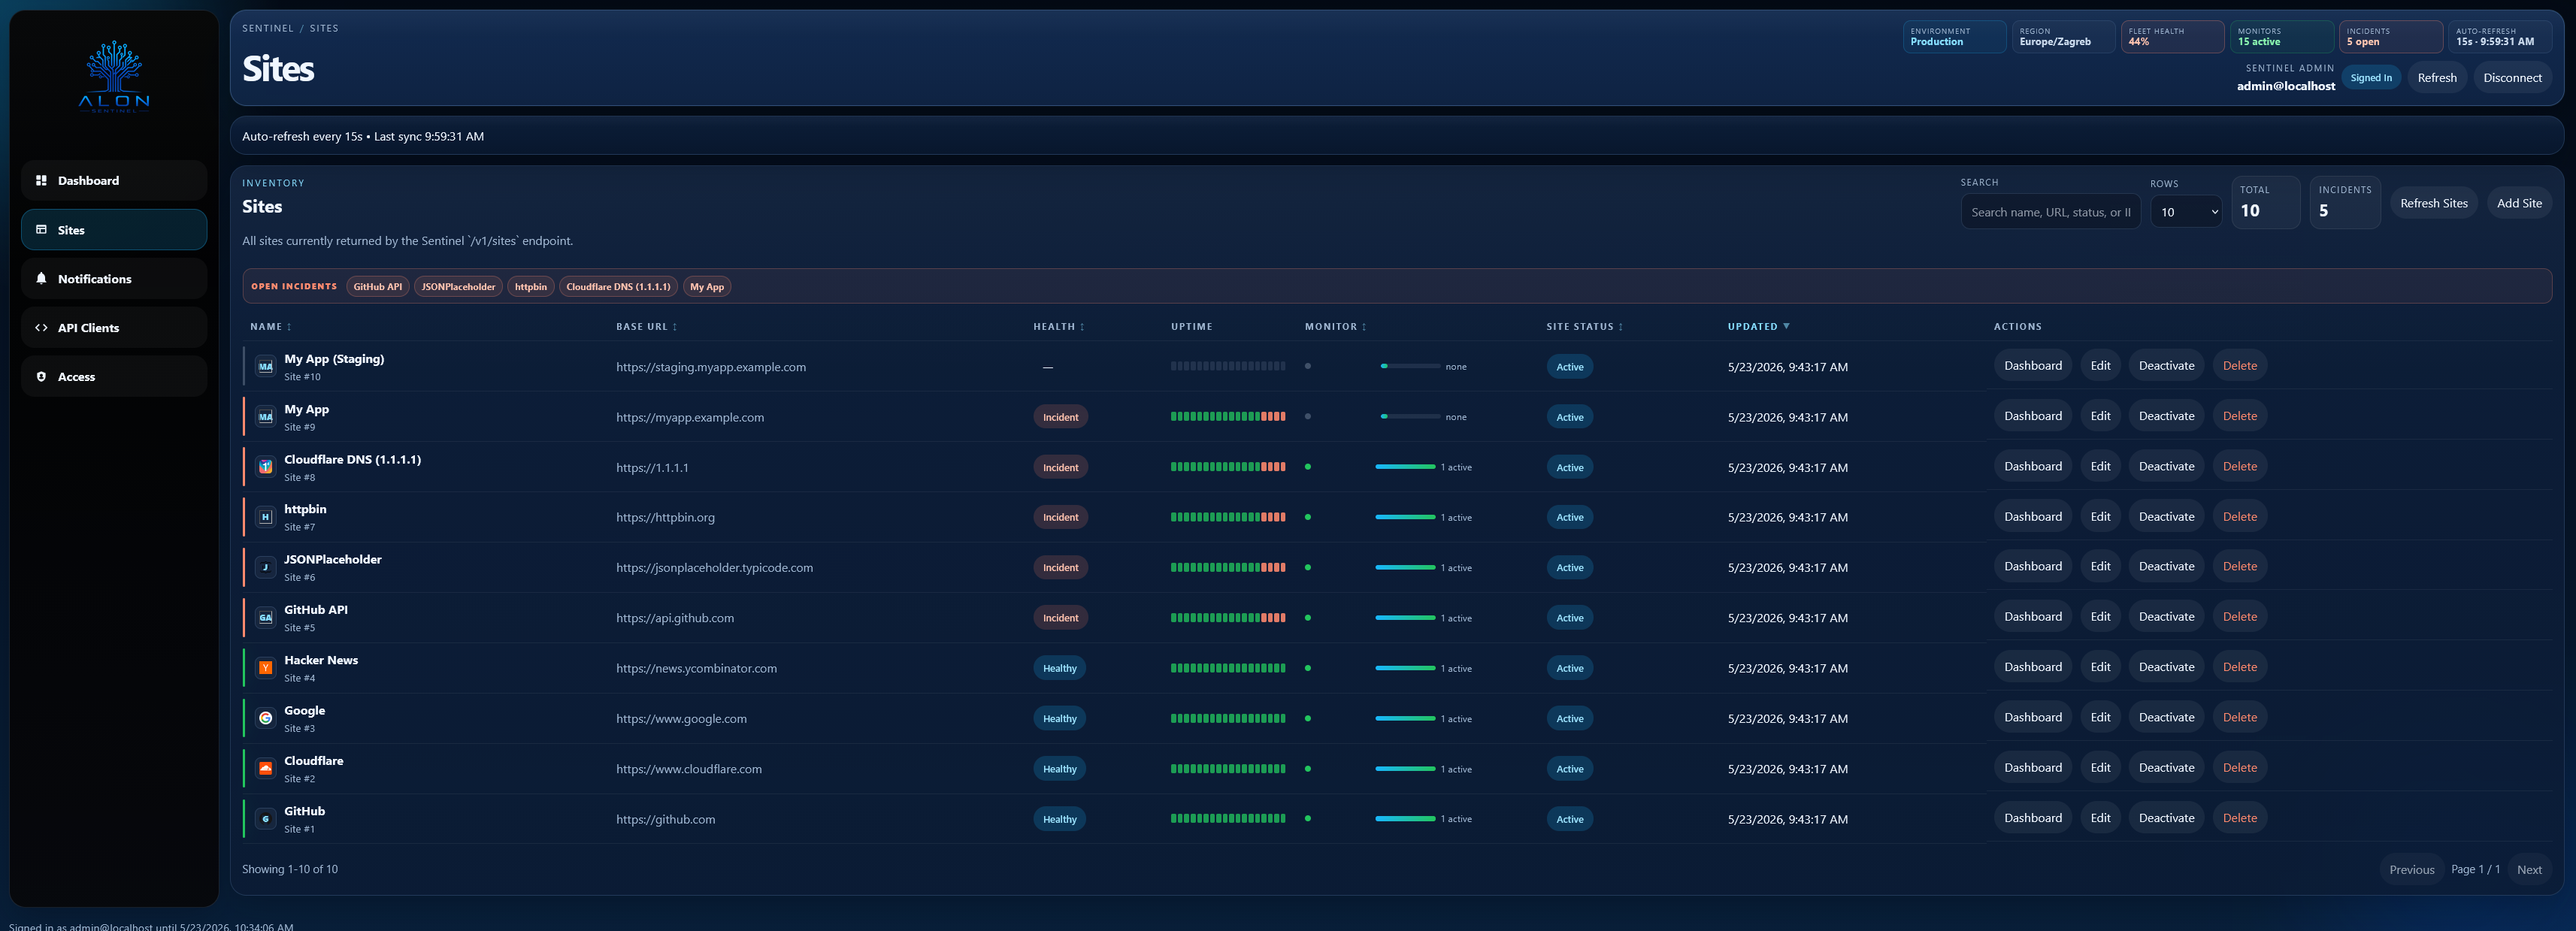
Task: Deactivate the Google site
Action: coord(2166,717)
